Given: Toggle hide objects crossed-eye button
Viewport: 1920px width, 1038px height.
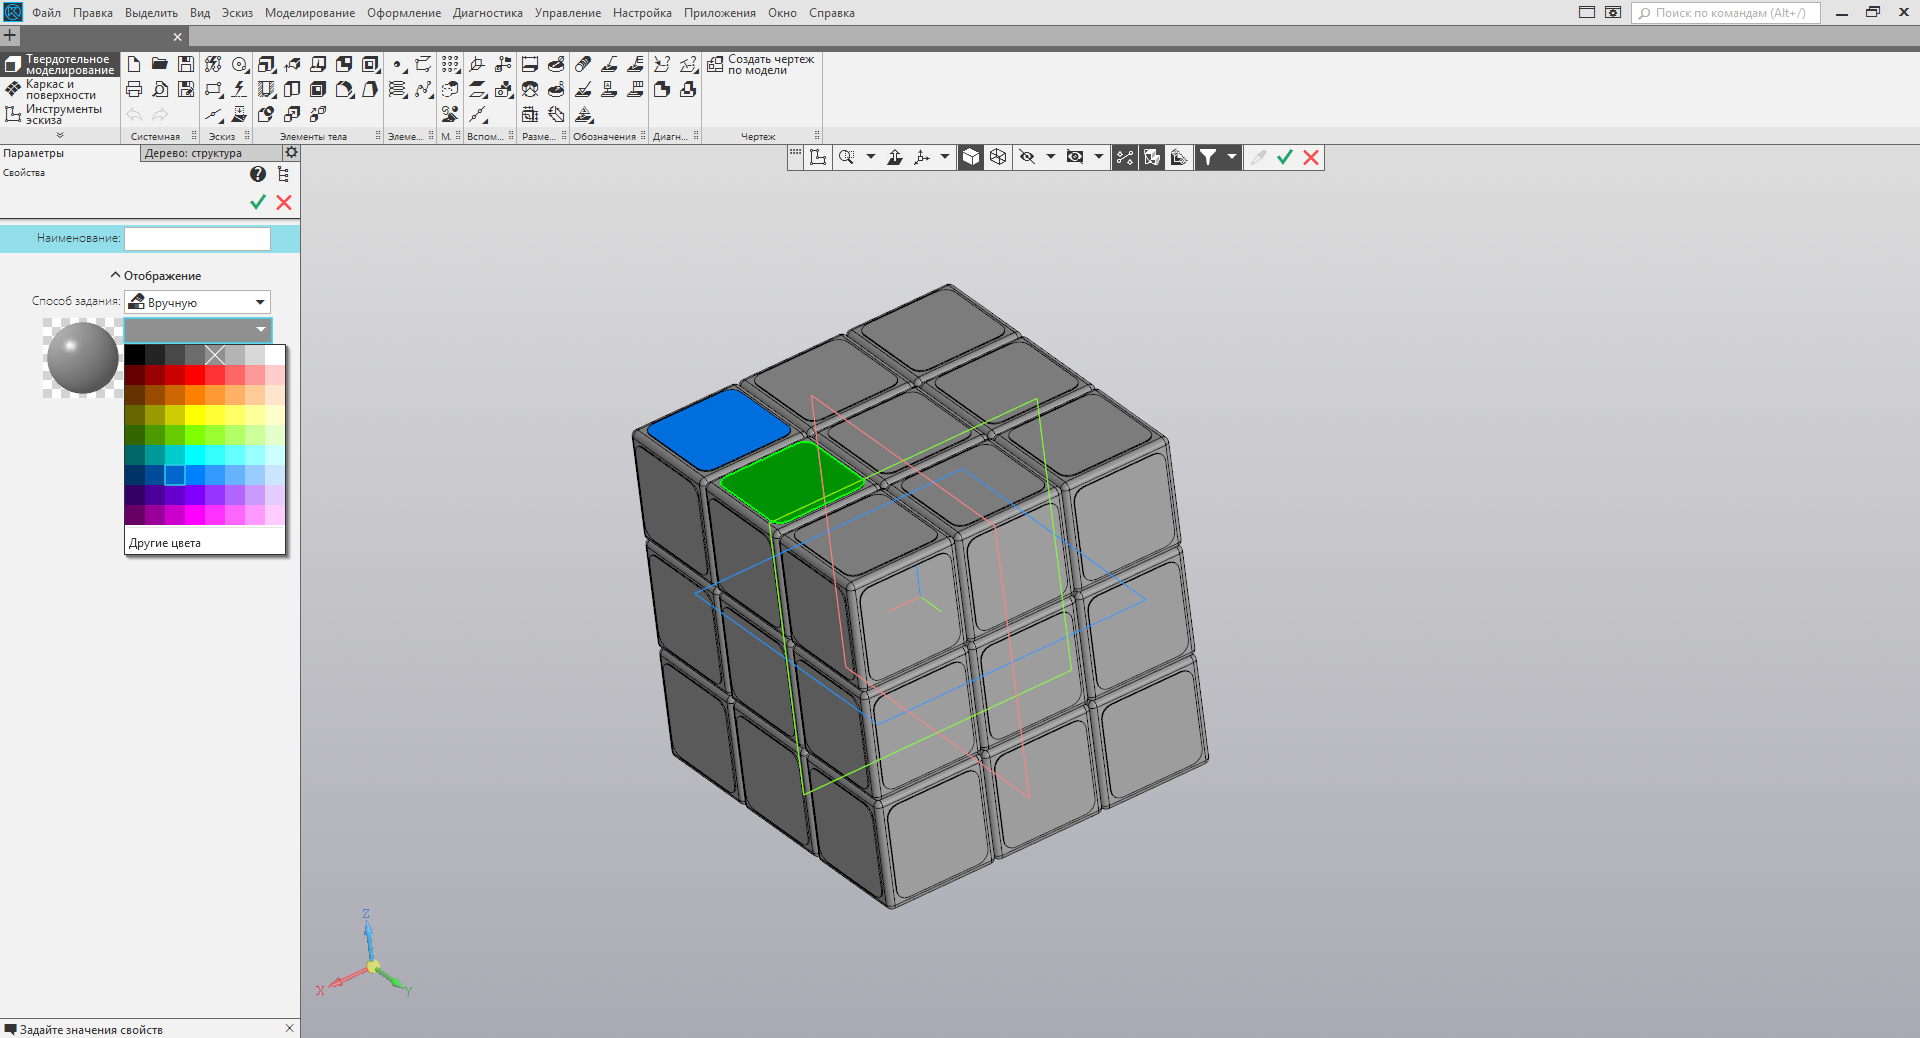Looking at the screenshot, I should pos(1027,157).
